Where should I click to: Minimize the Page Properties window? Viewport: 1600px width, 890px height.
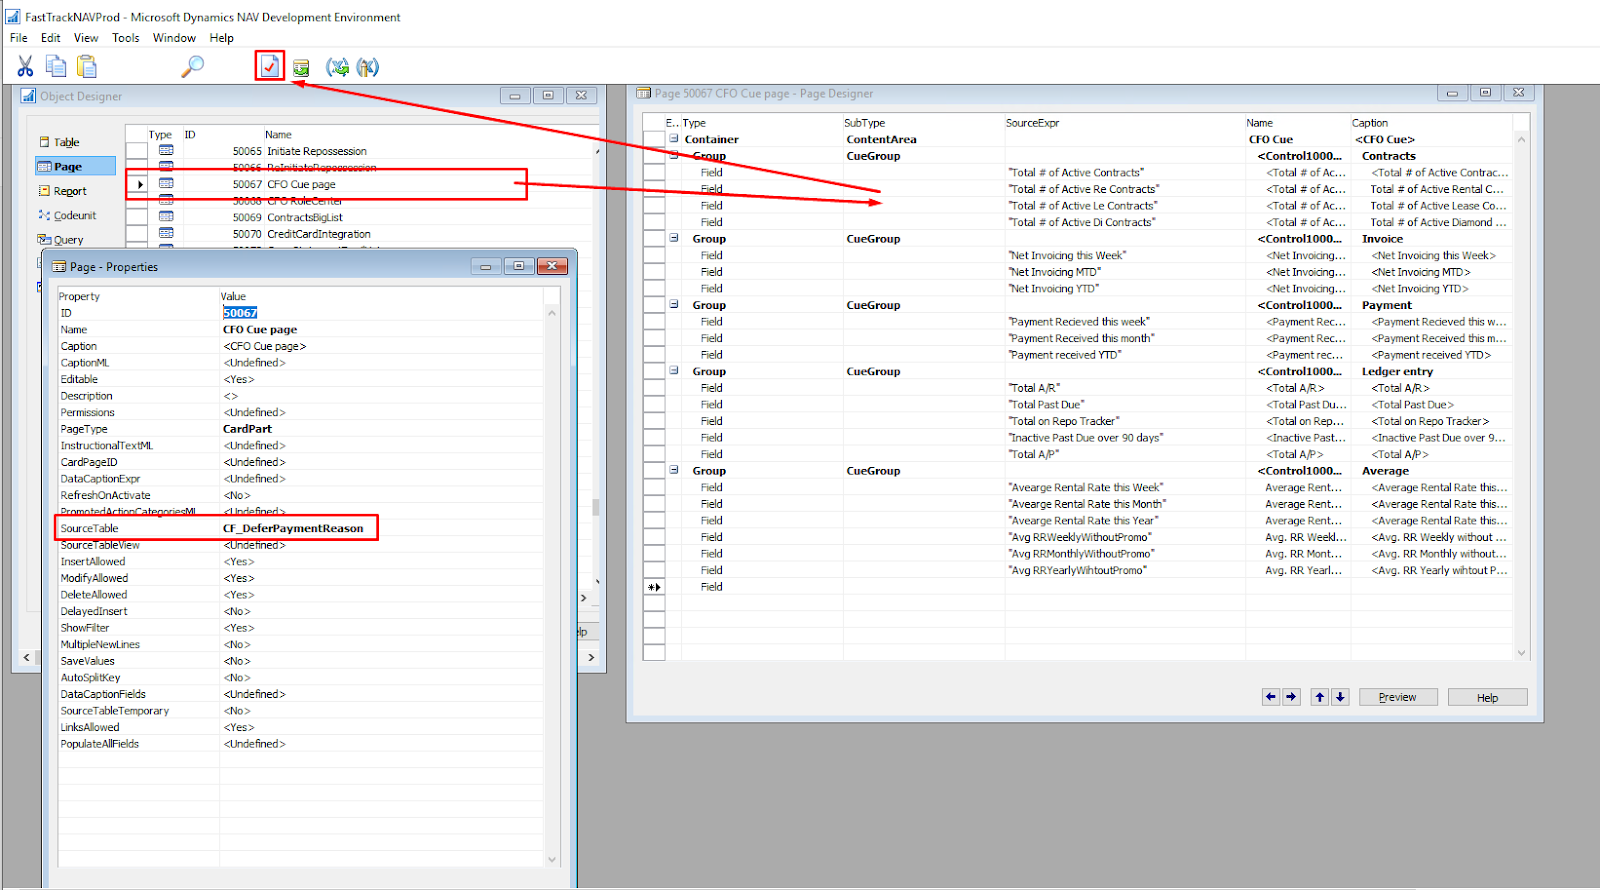pos(485,266)
